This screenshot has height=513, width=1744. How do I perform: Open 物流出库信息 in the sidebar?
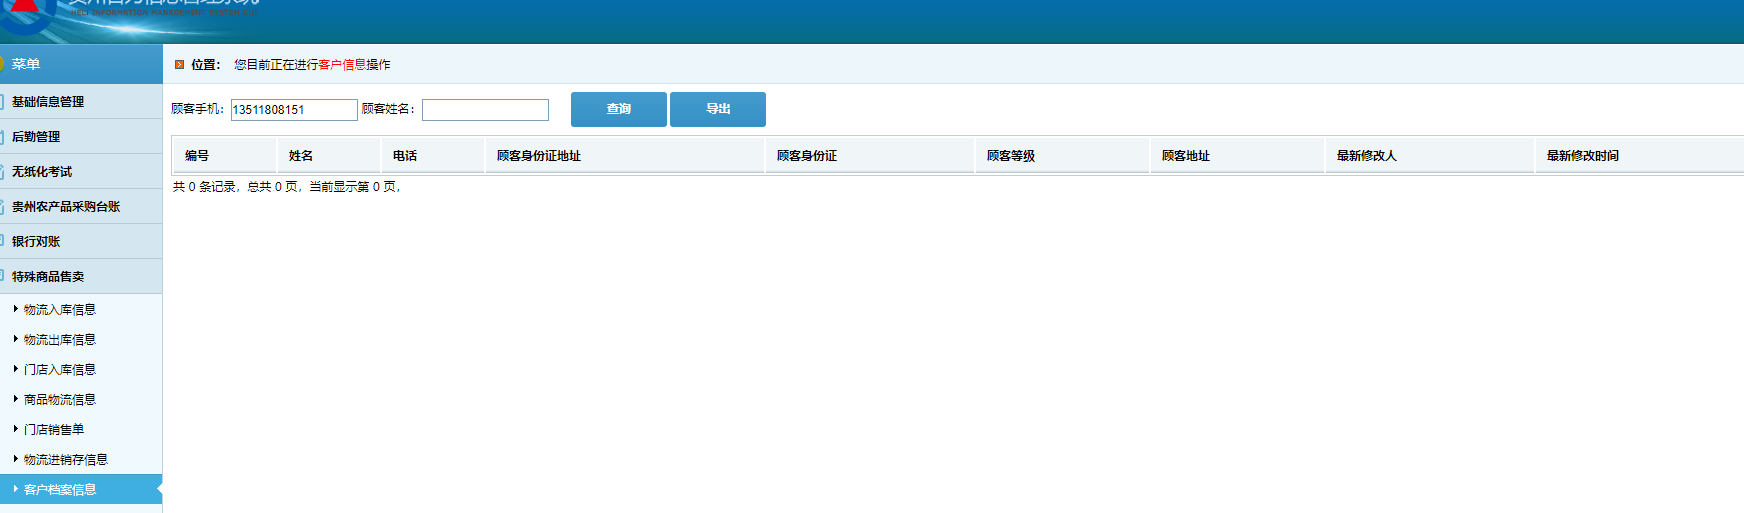pyautogui.click(x=60, y=340)
